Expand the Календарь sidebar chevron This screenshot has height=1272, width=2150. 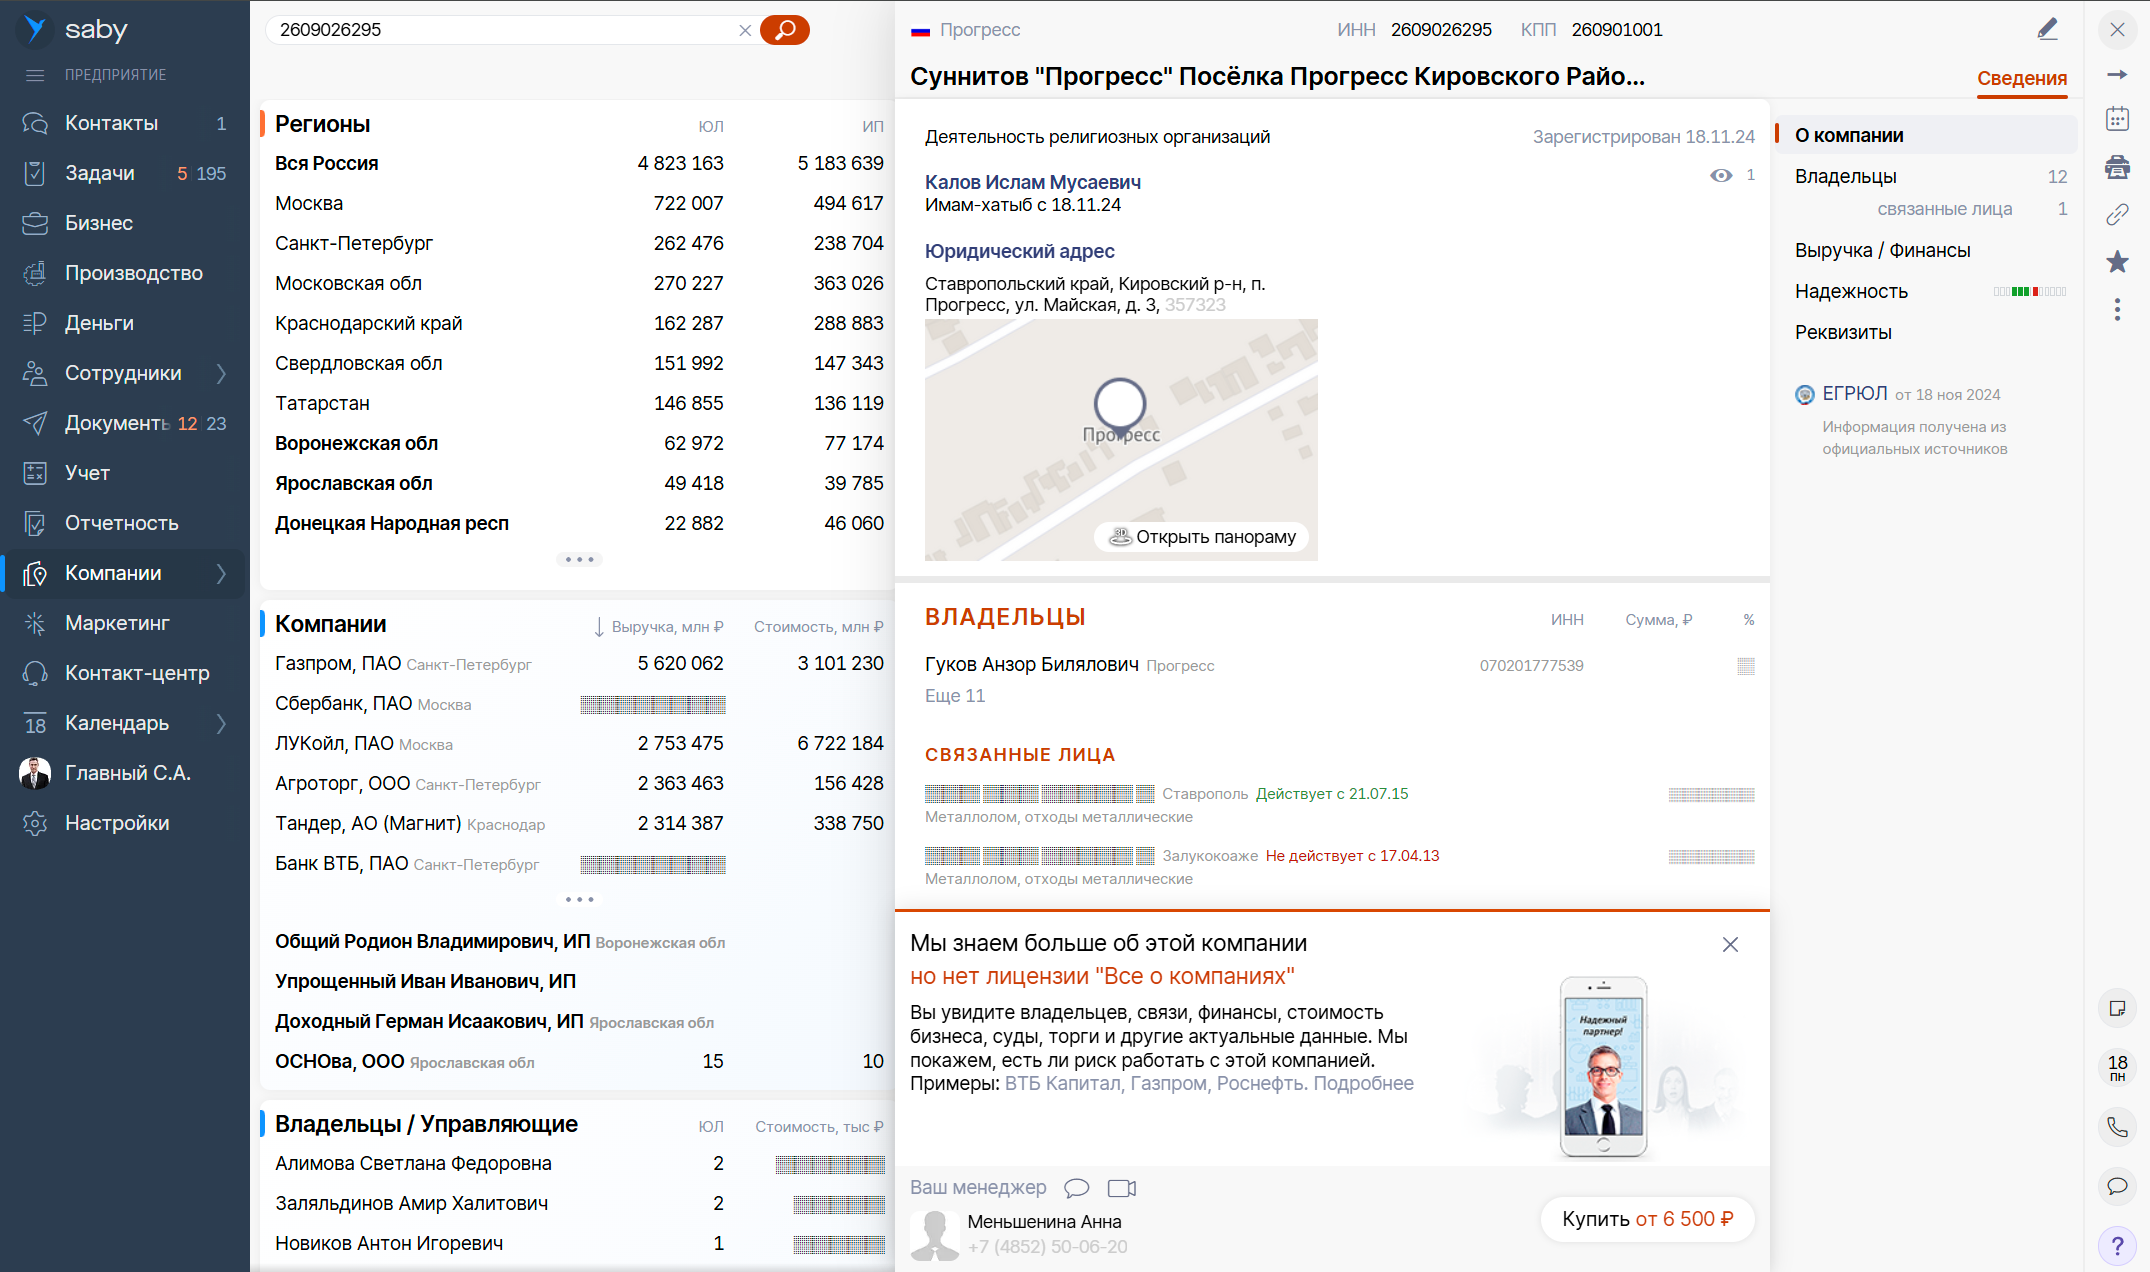[222, 723]
